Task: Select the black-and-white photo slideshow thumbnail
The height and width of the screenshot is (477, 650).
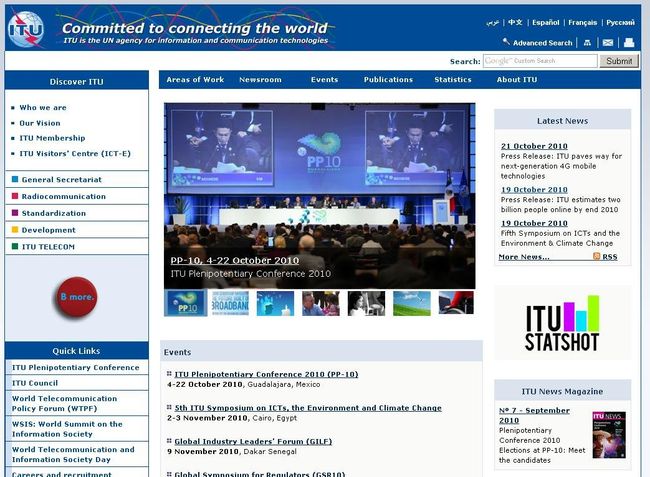Action: 366,303
